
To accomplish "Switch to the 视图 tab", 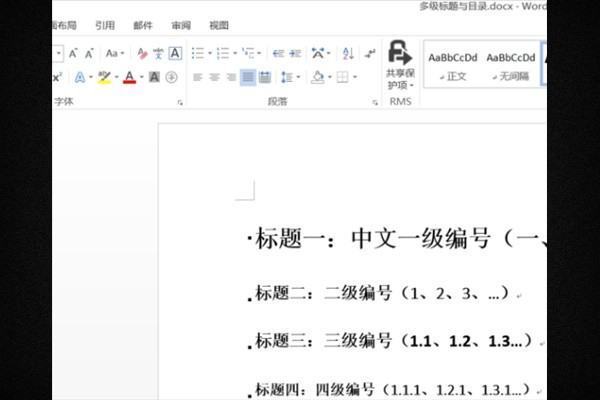I will pyautogui.click(x=219, y=26).
